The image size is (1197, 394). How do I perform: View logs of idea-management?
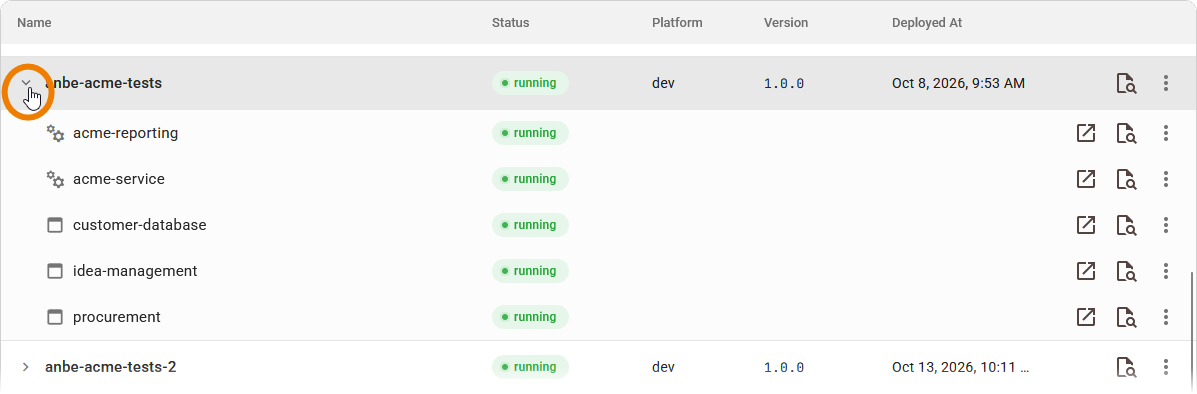pos(1127,271)
